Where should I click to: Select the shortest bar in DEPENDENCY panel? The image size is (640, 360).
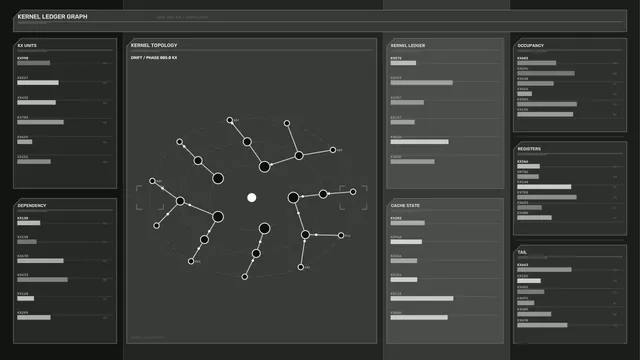25,298
